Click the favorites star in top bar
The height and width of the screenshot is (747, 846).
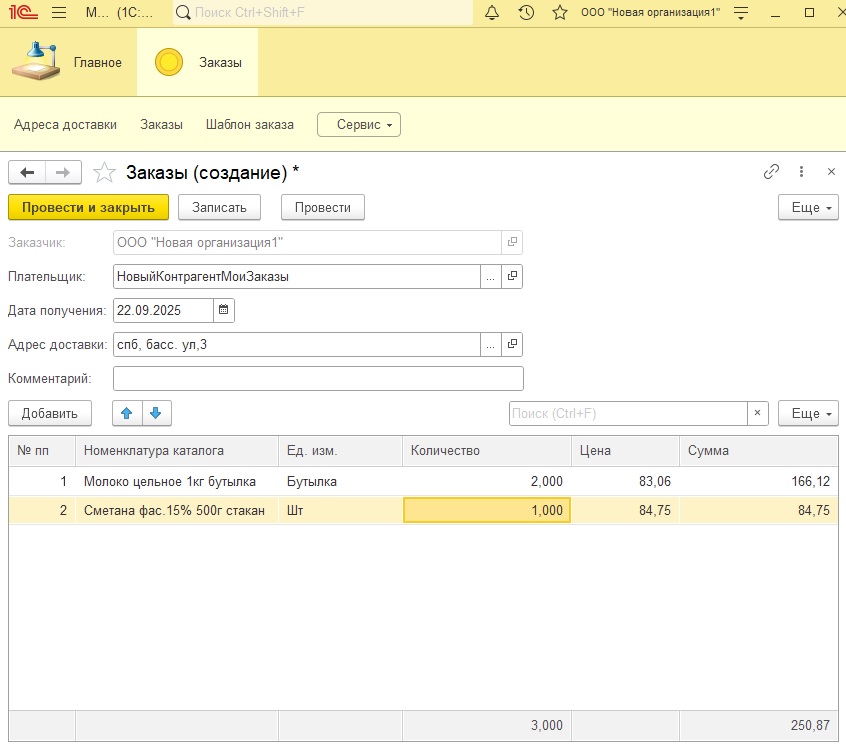click(x=560, y=13)
